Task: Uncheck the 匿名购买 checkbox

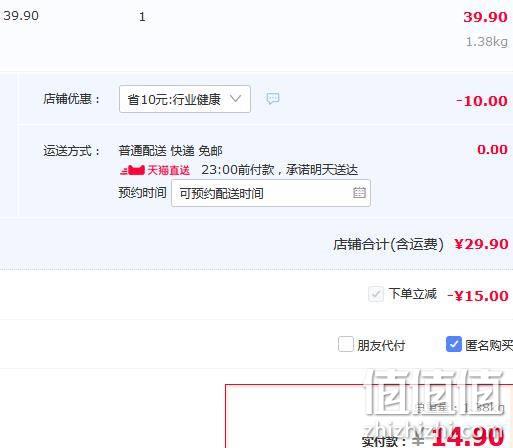Action: coord(454,344)
